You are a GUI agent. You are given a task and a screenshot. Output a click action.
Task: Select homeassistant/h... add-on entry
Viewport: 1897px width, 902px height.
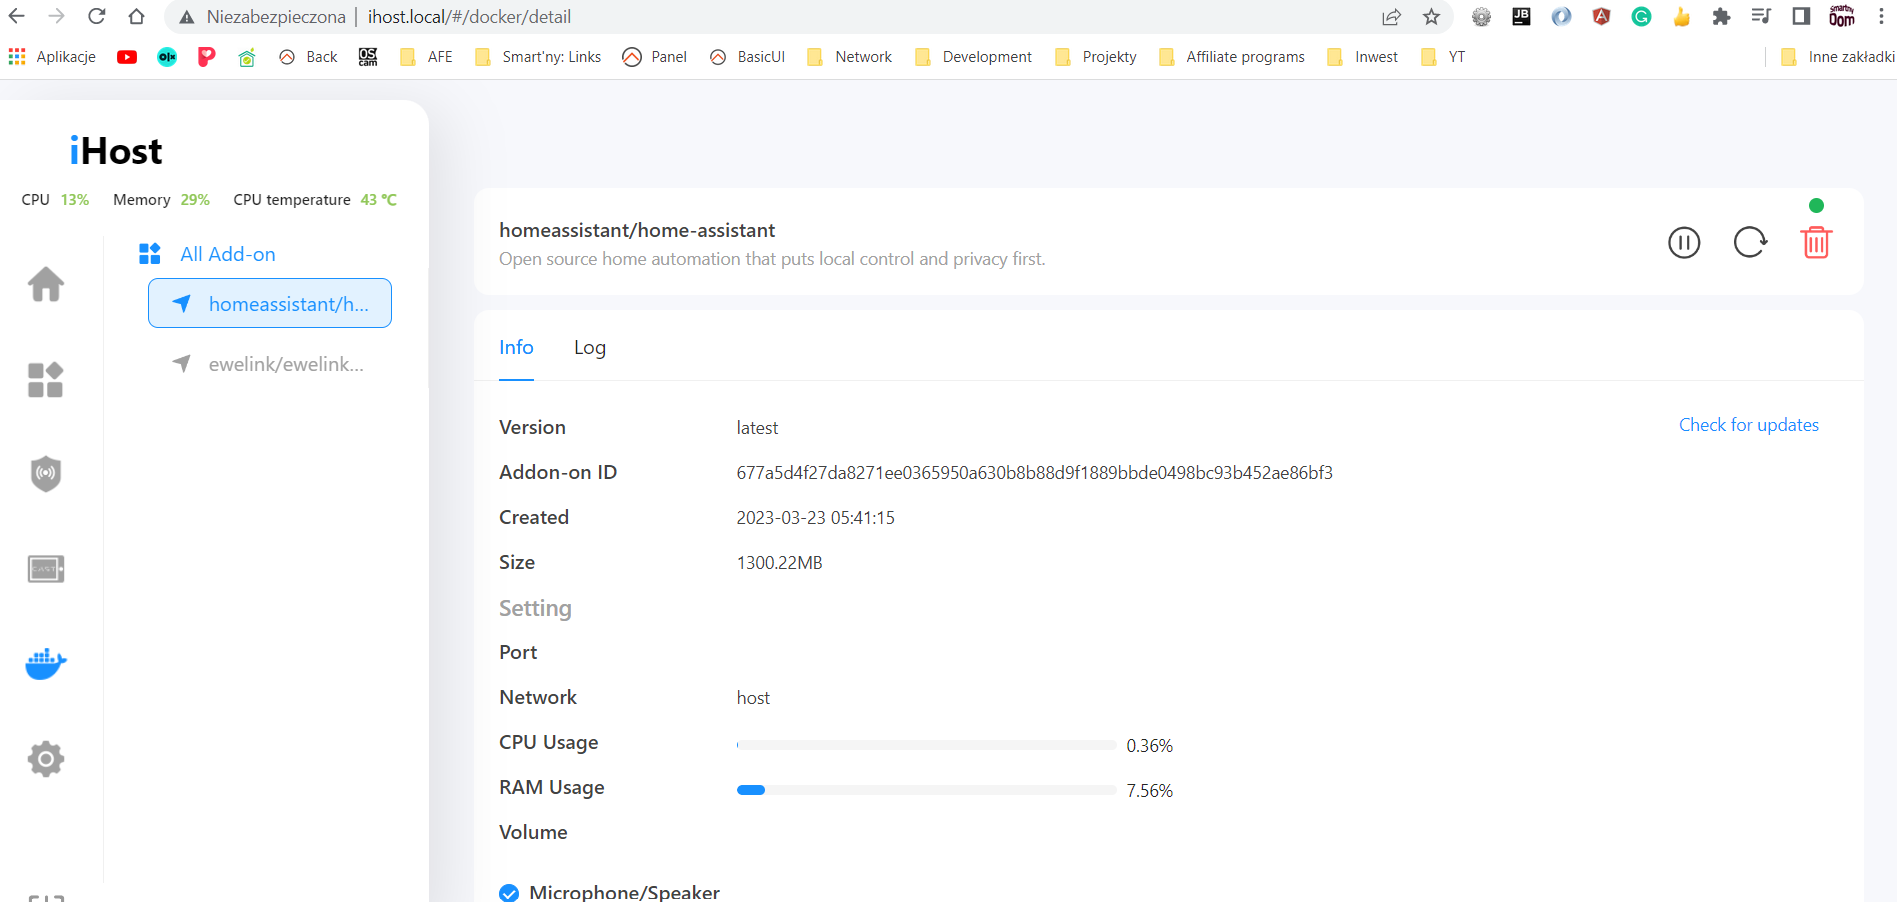coord(270,303)
